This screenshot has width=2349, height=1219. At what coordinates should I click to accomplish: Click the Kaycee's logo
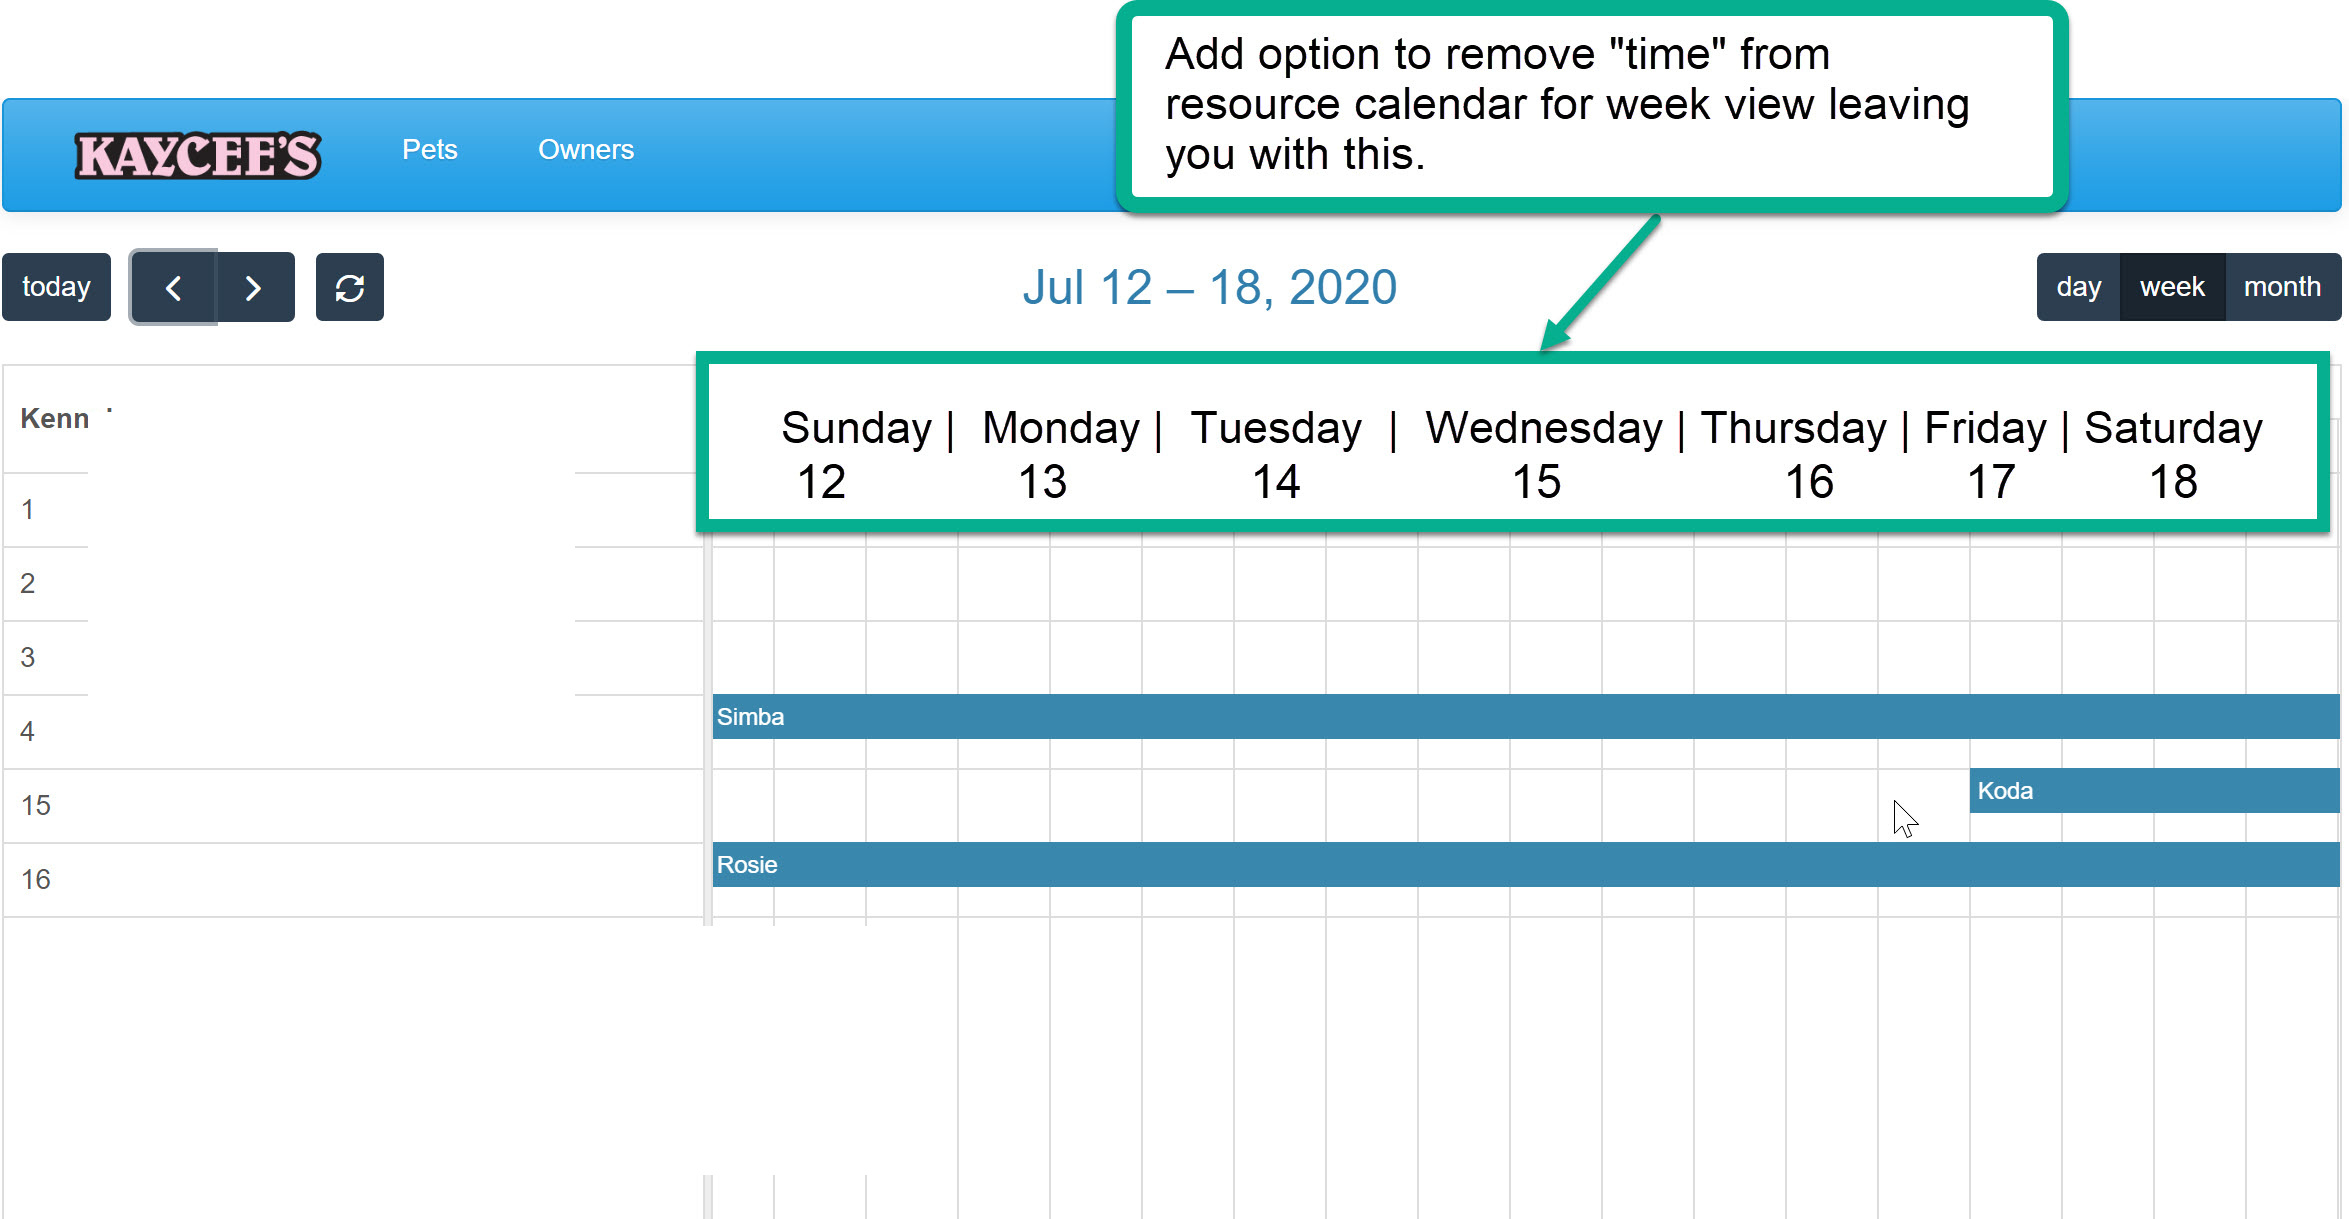coord(198,156)
